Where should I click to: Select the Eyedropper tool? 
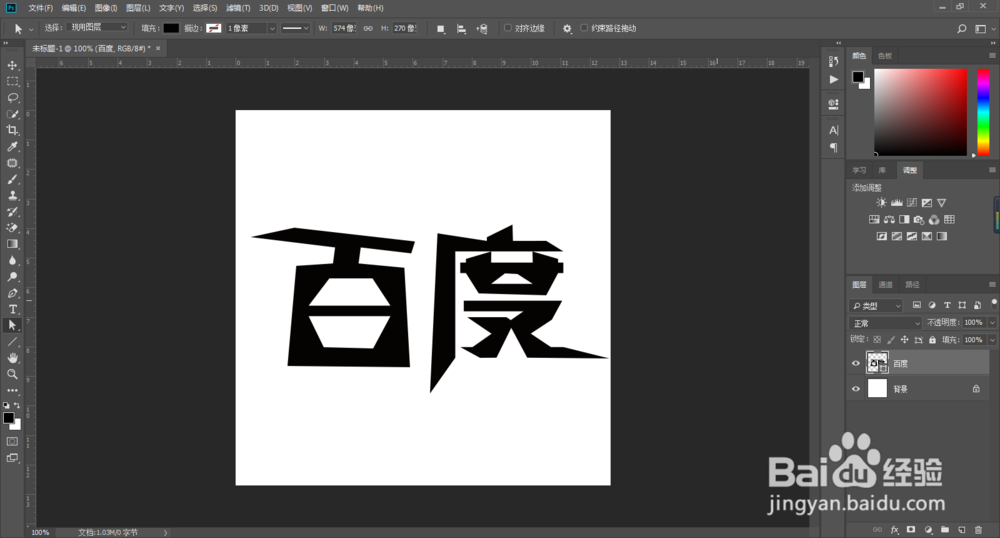pyautogui.click(x=12, y=147)
